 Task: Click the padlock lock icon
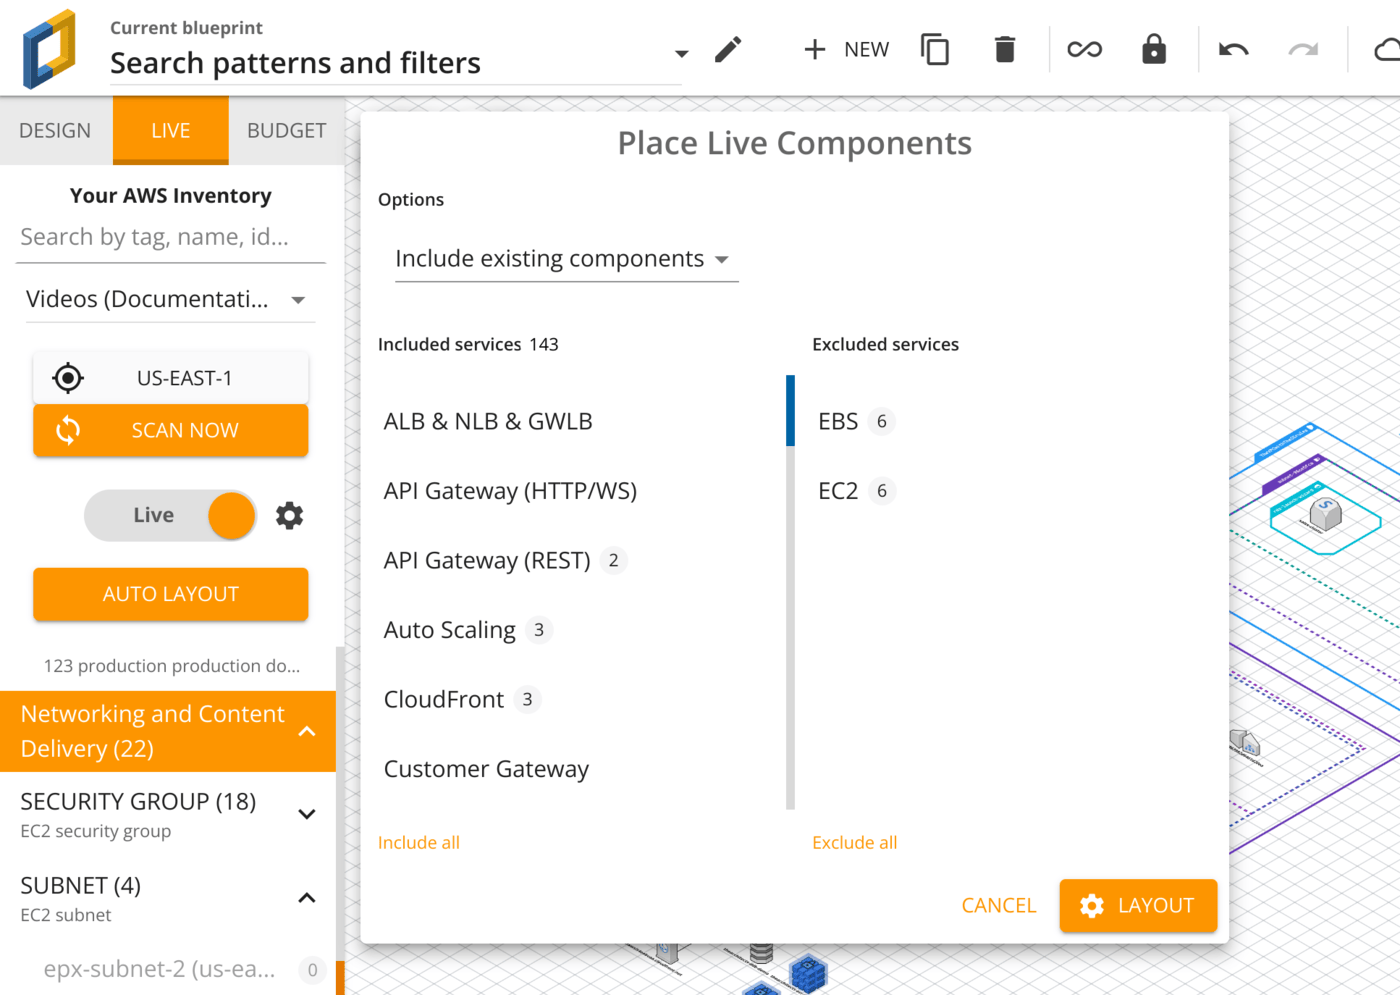tap(1154, 49)
